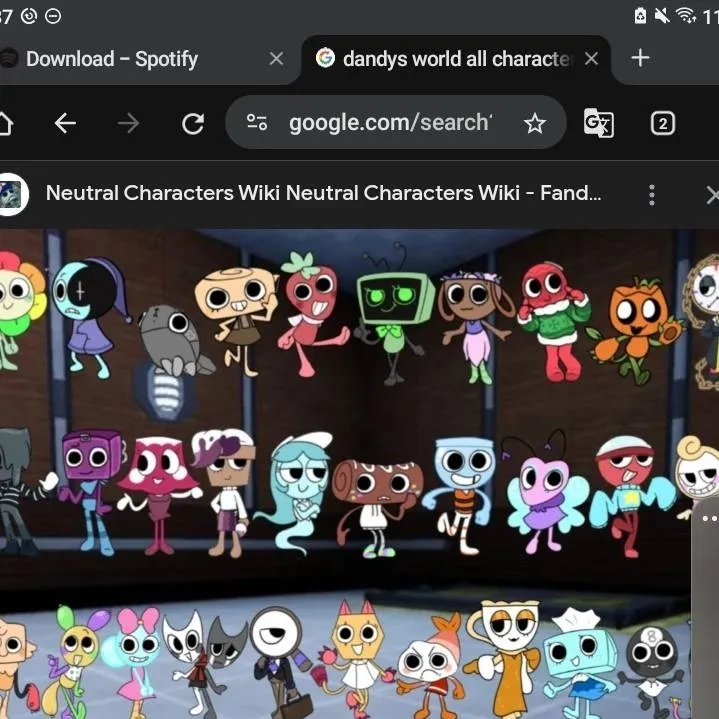The image size is (719, 719).
Task: Open the Google Translate icon
Action: [x=598, y=123]
